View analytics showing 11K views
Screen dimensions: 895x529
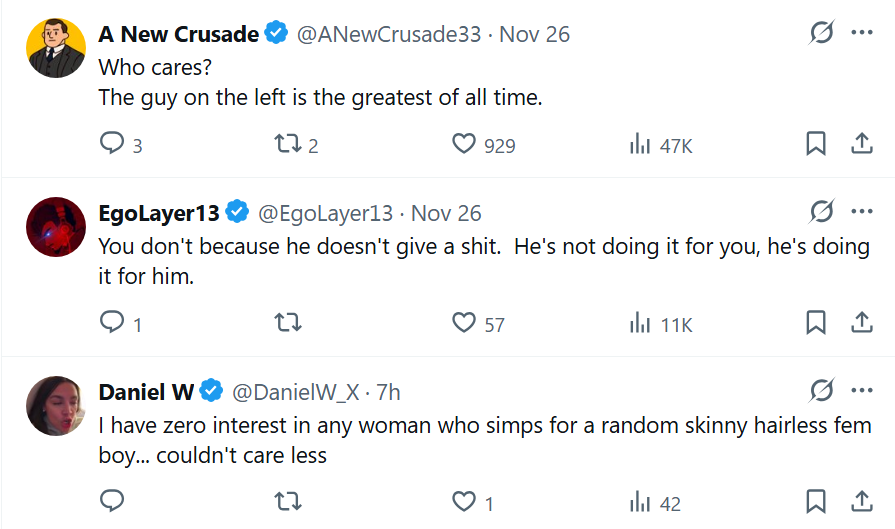point(660,324)
